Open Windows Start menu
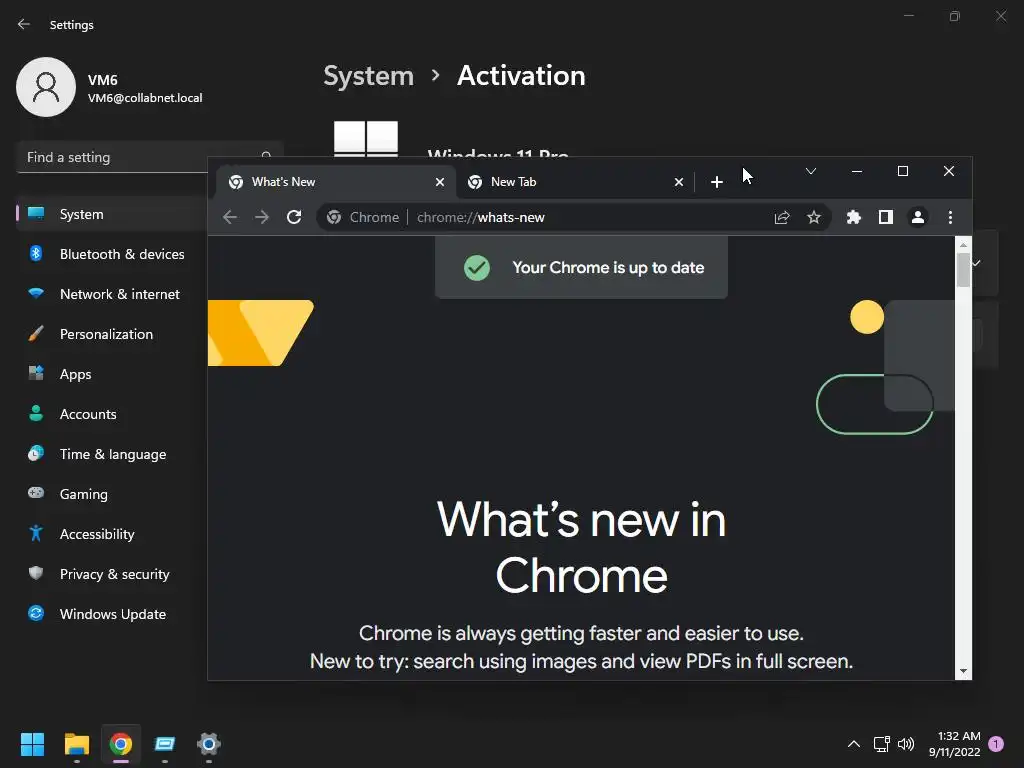This screenshot has width=1024, height=768. (x=32, y=744)
